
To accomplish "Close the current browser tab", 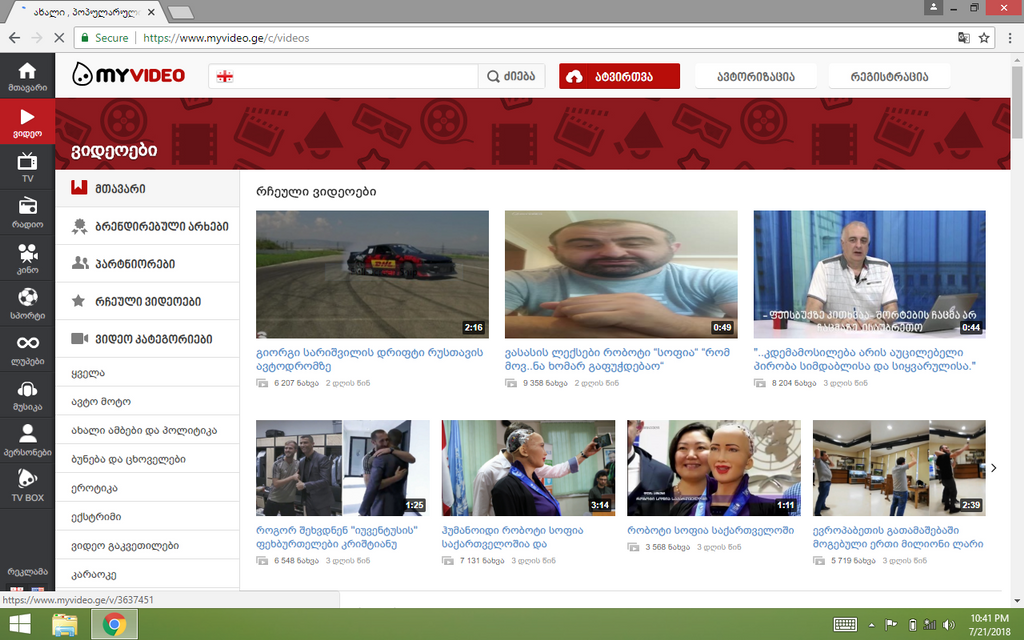I will pos(152,12).
